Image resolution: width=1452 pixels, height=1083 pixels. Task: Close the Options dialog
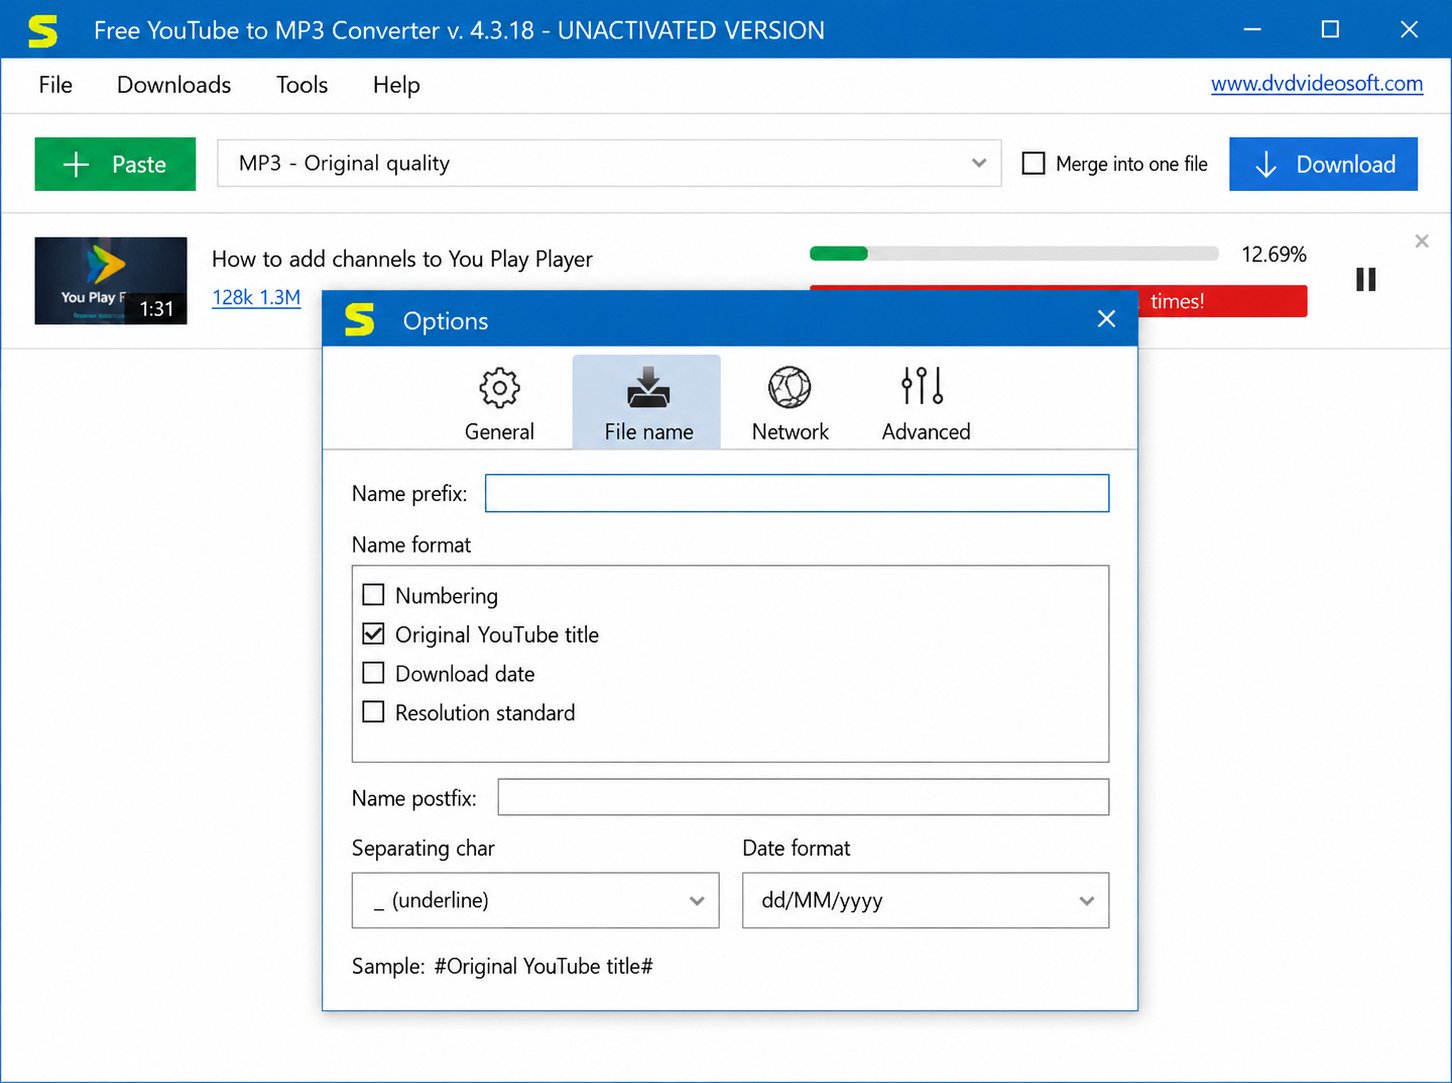[x=1106, y=319]
